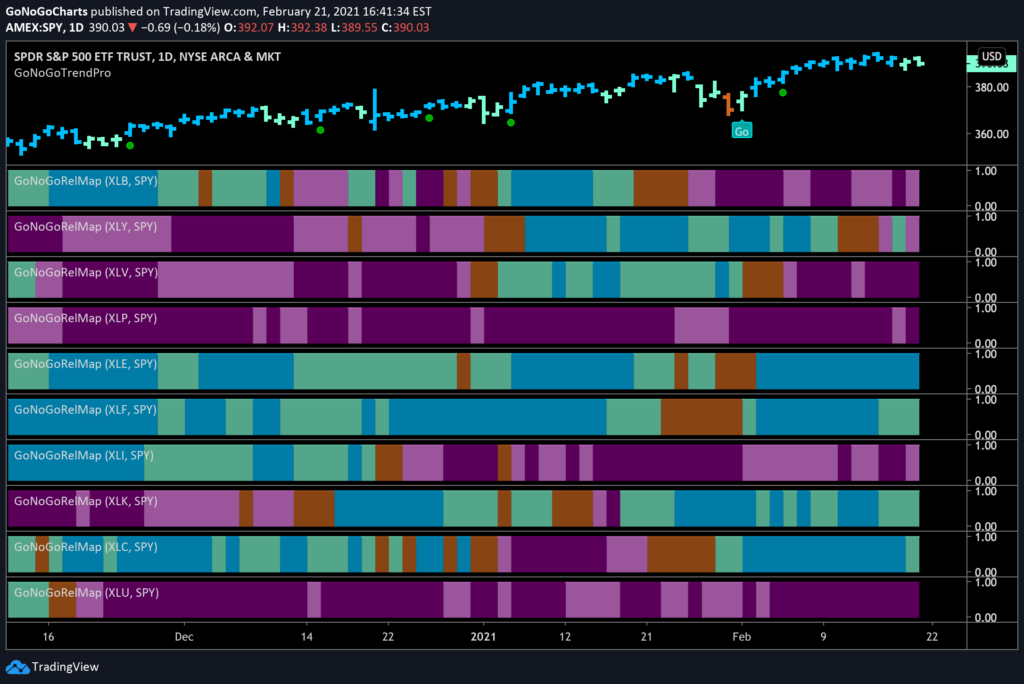Select the GoNoGoRelMap (XLV, SPY) label
This screenshot has width=1024, height=684.
point(86,272)
